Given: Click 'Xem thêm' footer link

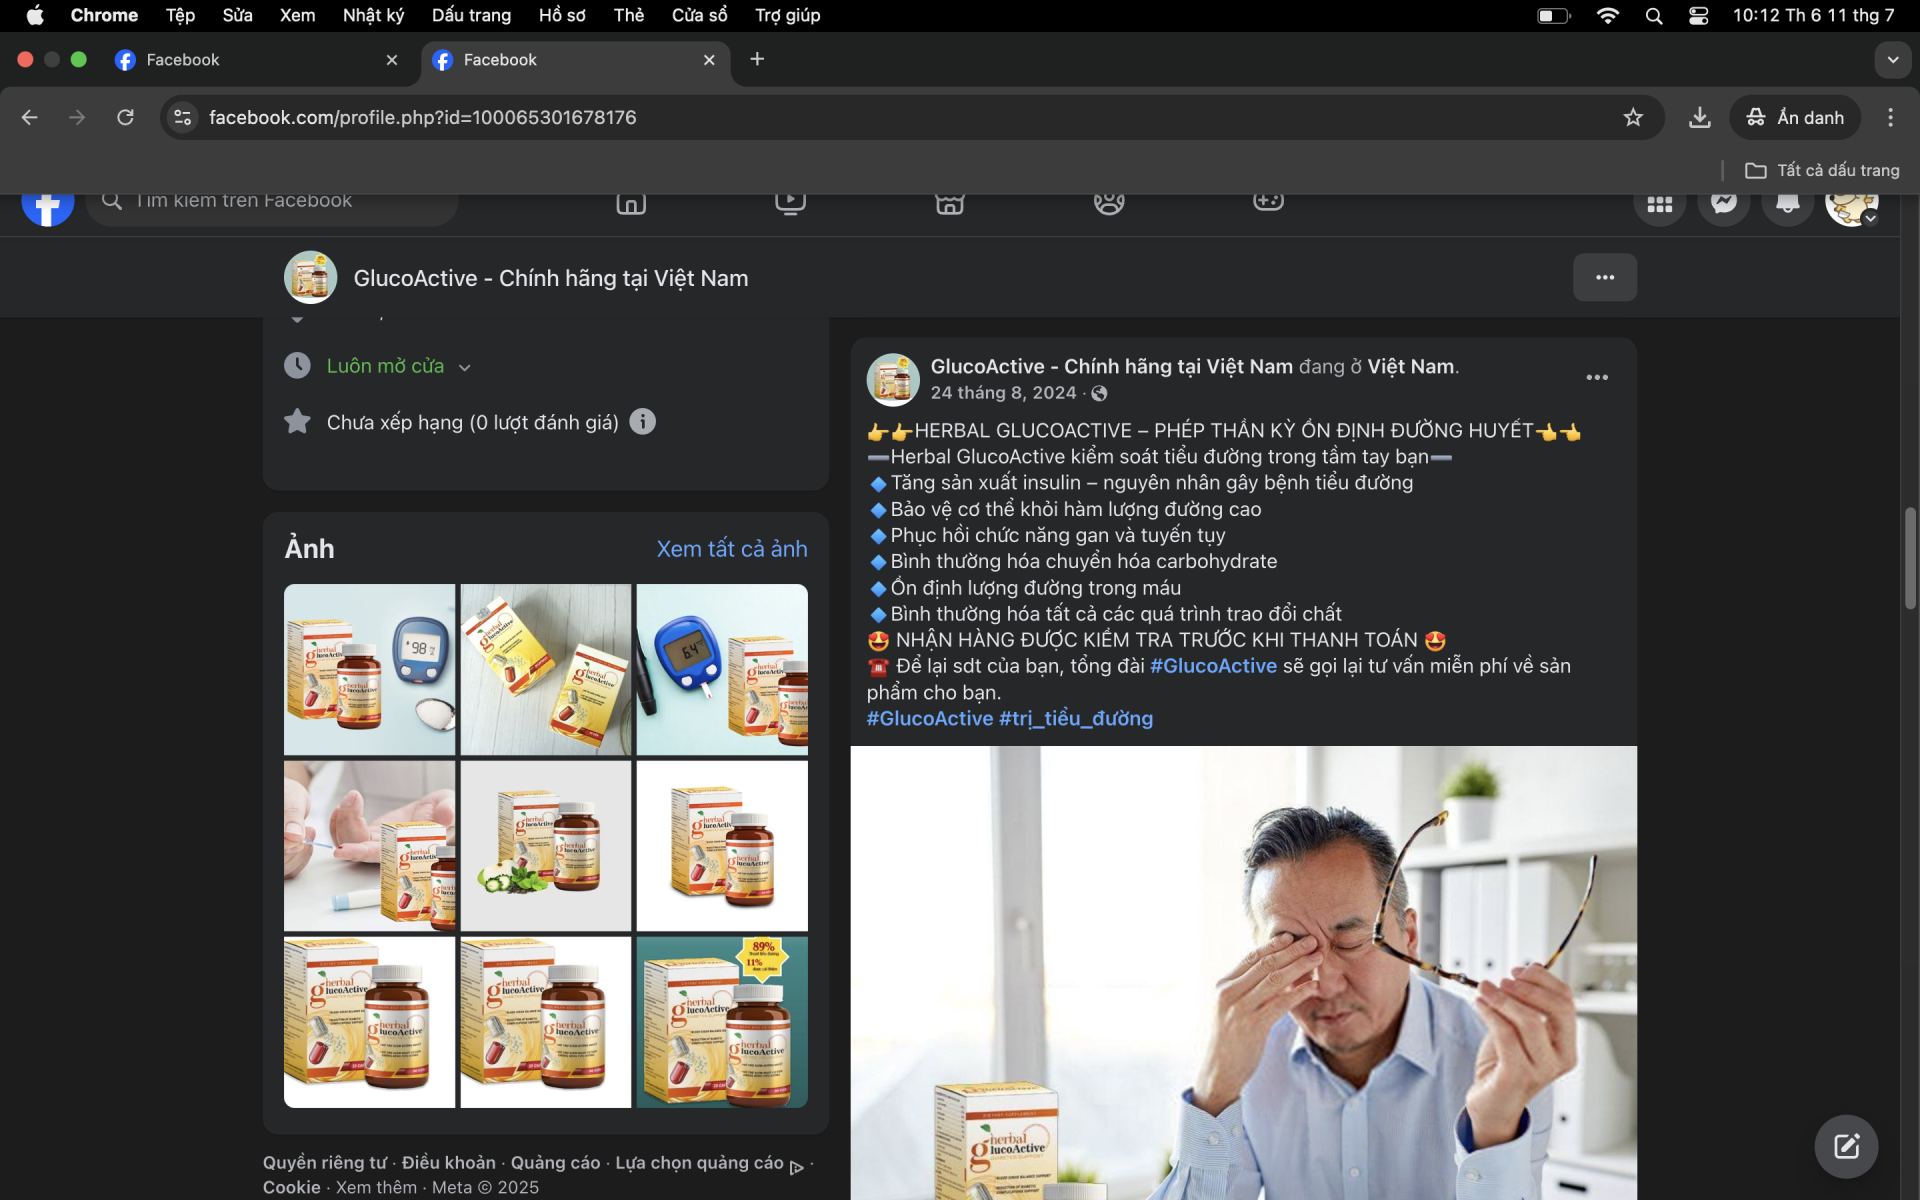Looking at the screenshot, I should coord(376,1187).
